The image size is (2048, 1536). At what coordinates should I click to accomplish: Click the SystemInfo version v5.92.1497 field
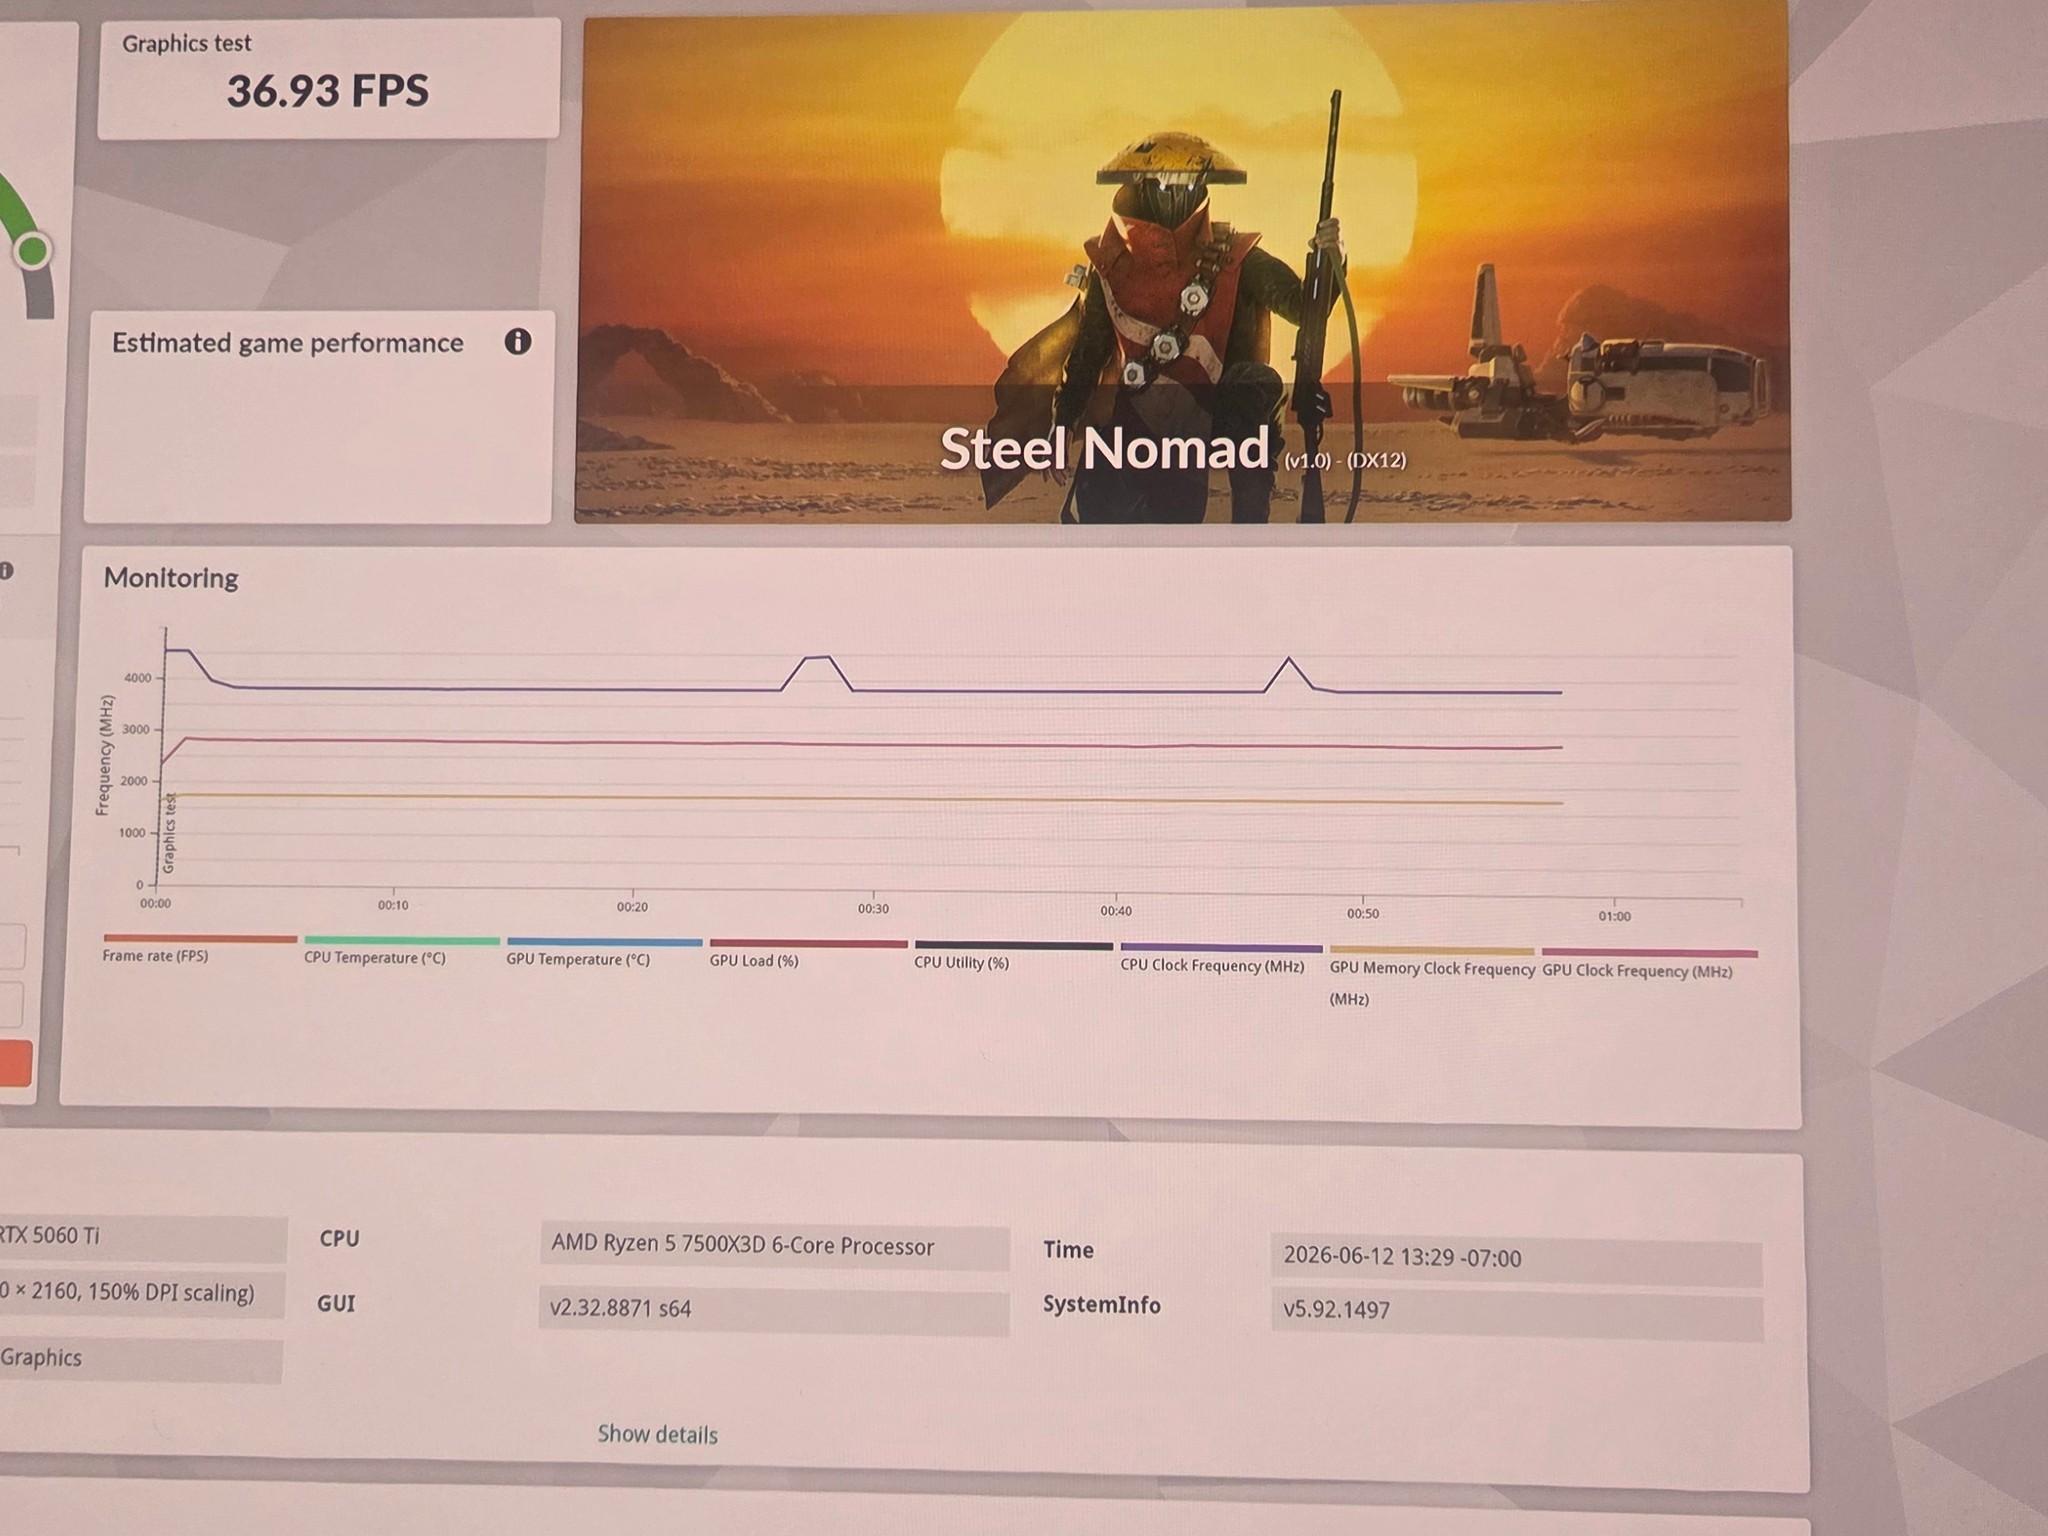coord(1517,1311)
